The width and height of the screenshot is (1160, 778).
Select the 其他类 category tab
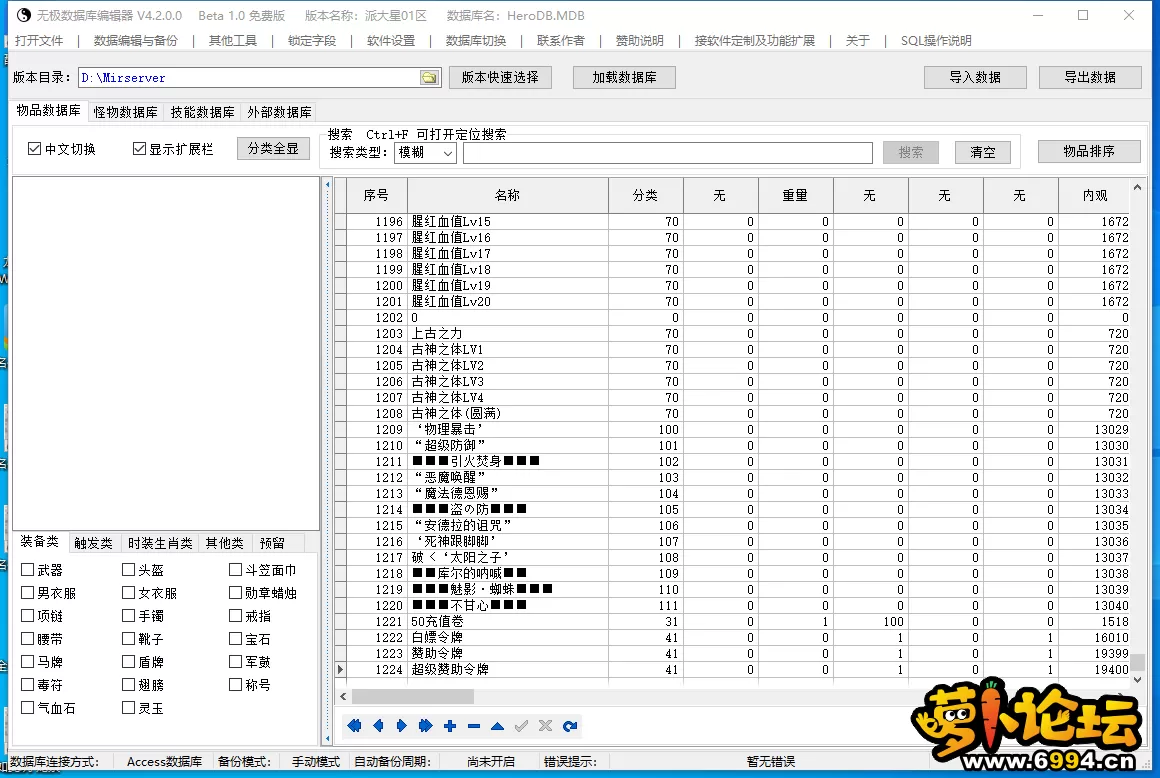coord(225,544)
